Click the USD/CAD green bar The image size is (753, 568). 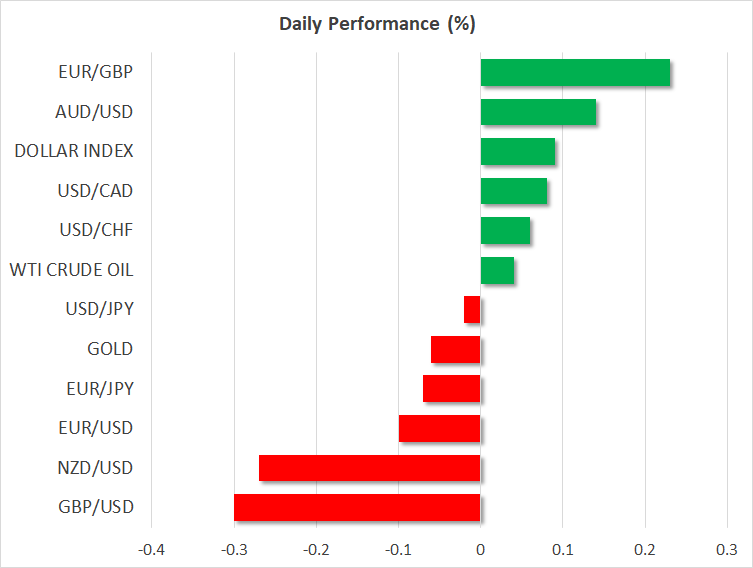tap(514, 191)
